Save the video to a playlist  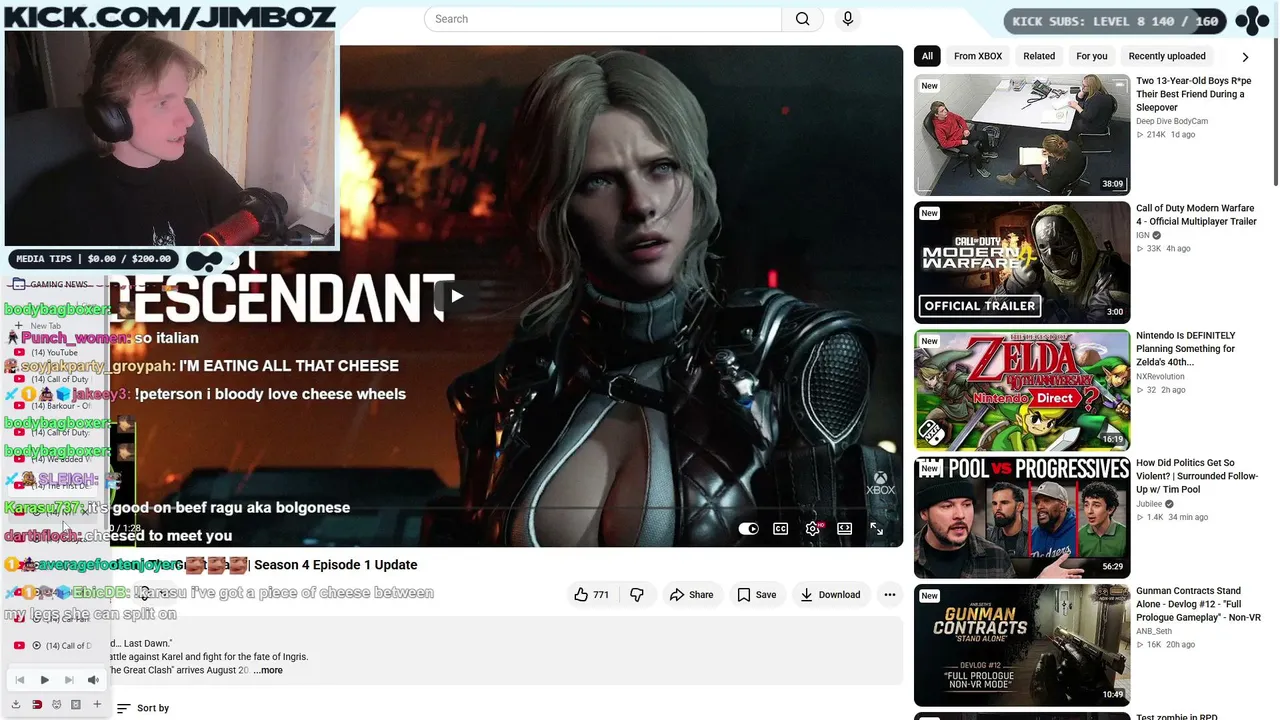[756, 595]
